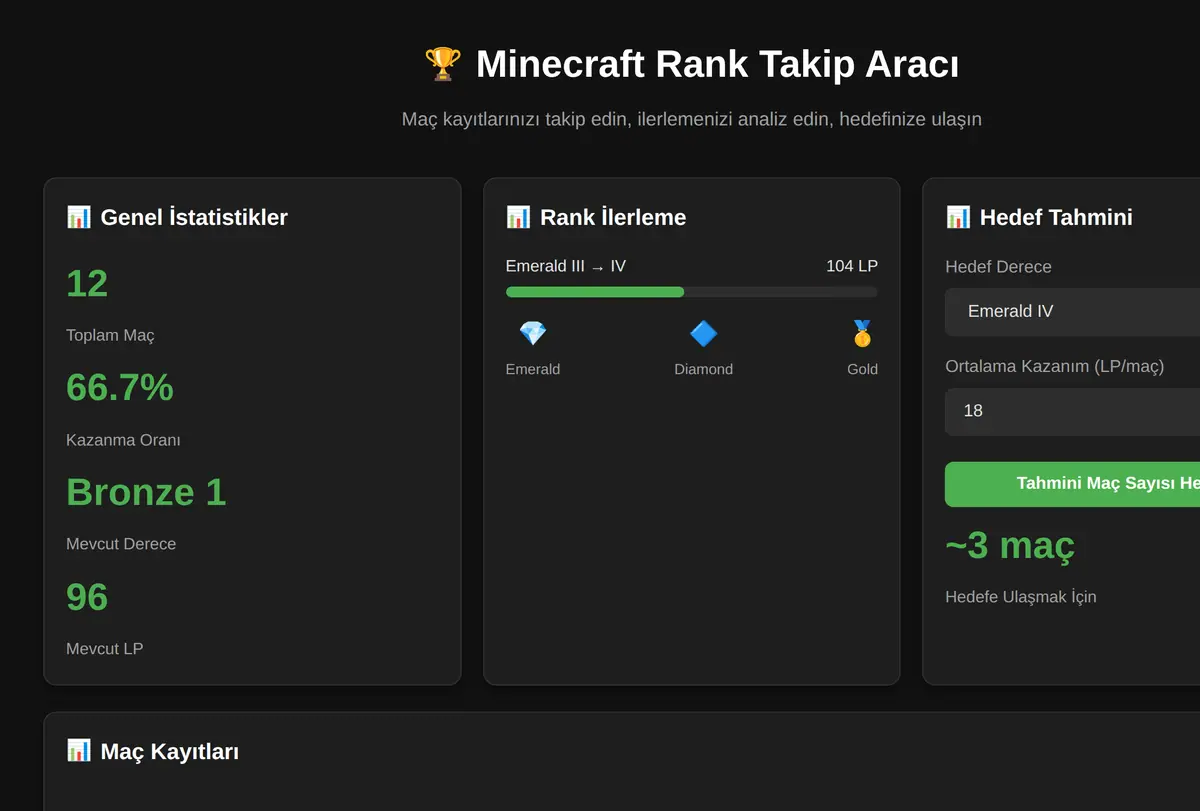Click the Hedefe Ulaşmak İçin label
The image size is (1200, 811).
click(1021, 597)
